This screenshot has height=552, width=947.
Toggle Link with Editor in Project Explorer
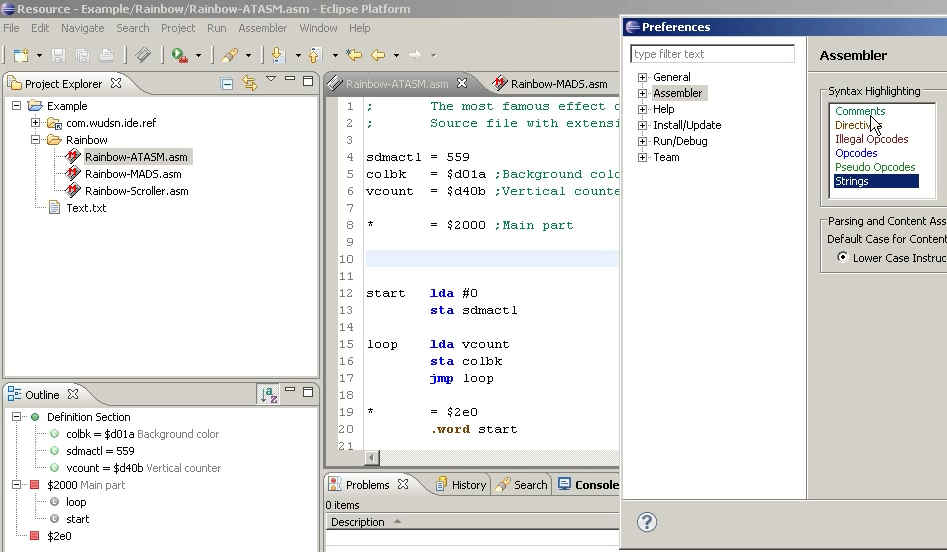point(250,83)
